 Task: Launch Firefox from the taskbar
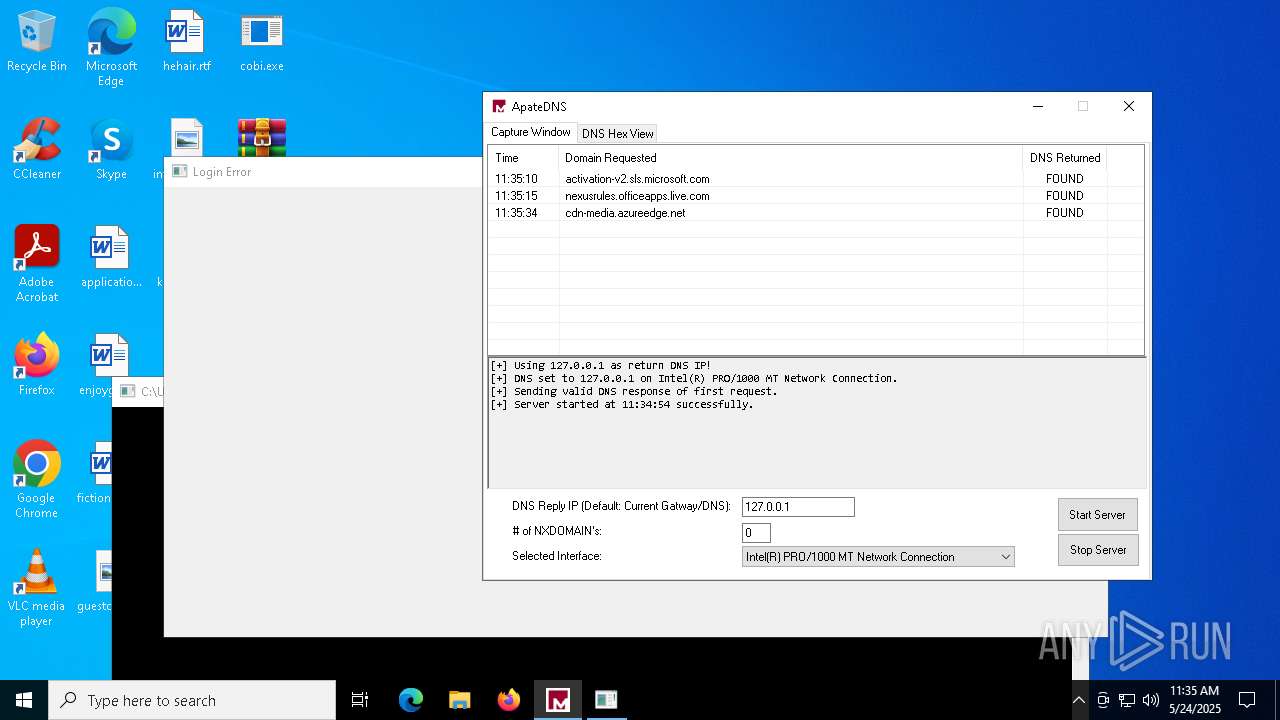pyautogui.click(x=508, y=700)
